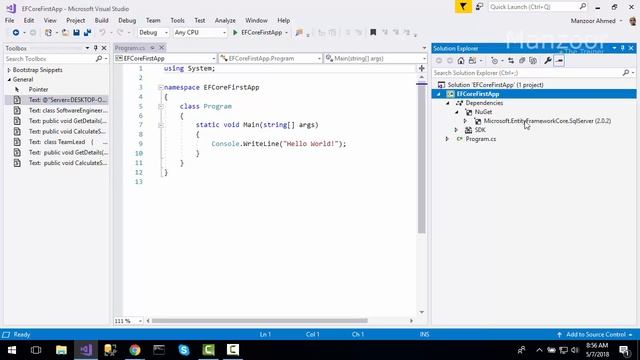
Task: Click the Navigate Backward toolbar icon
Action: point(16,33)
